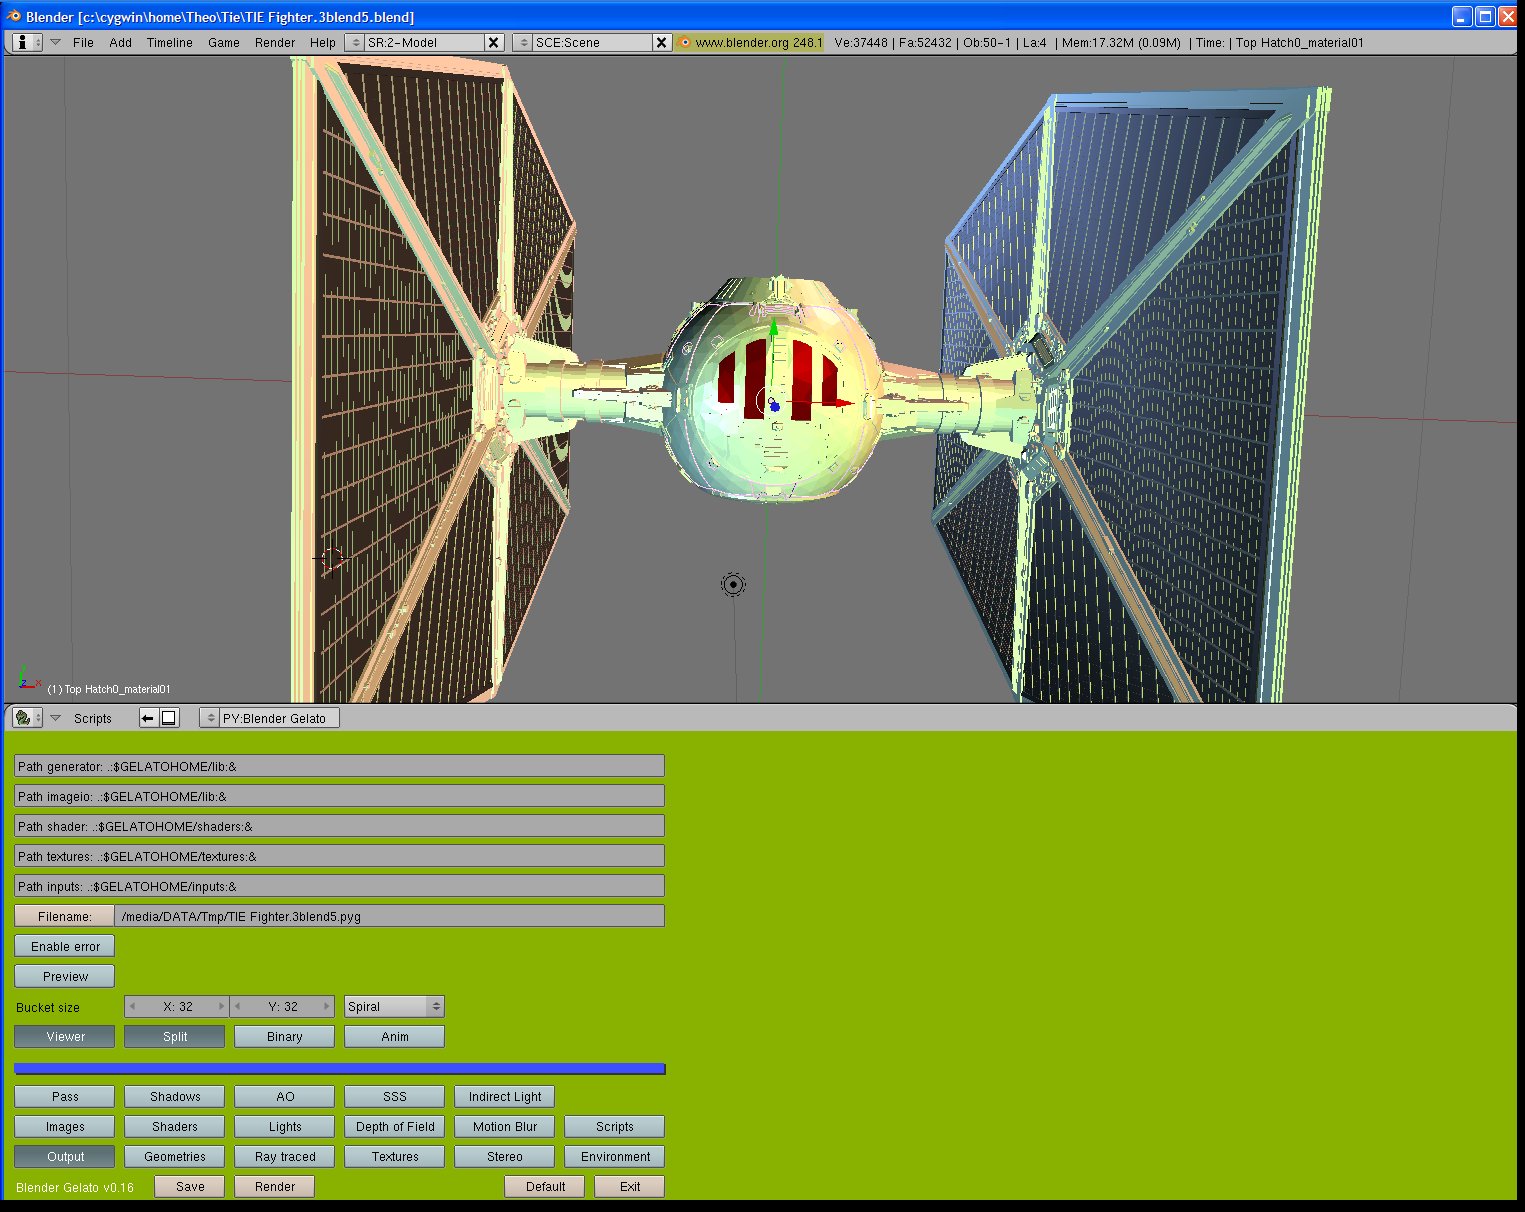
Task: Click the Filename: browse button
Action: [65, 917]
